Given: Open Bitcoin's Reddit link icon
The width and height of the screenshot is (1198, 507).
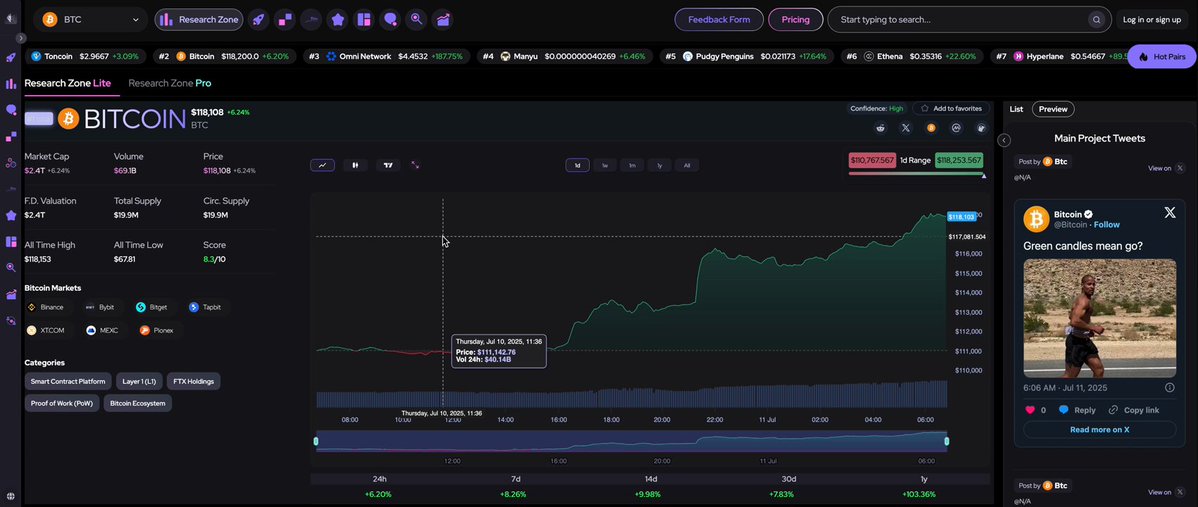Looking at the screenshot, I should pos(881,128).
